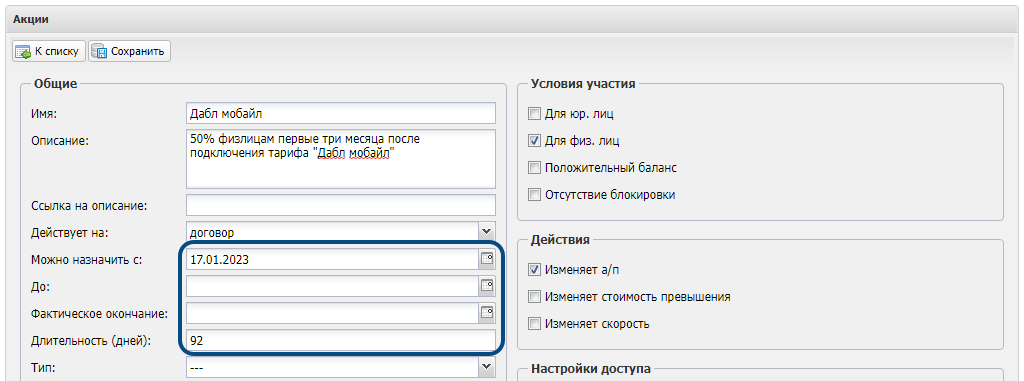Expand the 'Действует на' dropdown arrow

click(x=487, y=232)
